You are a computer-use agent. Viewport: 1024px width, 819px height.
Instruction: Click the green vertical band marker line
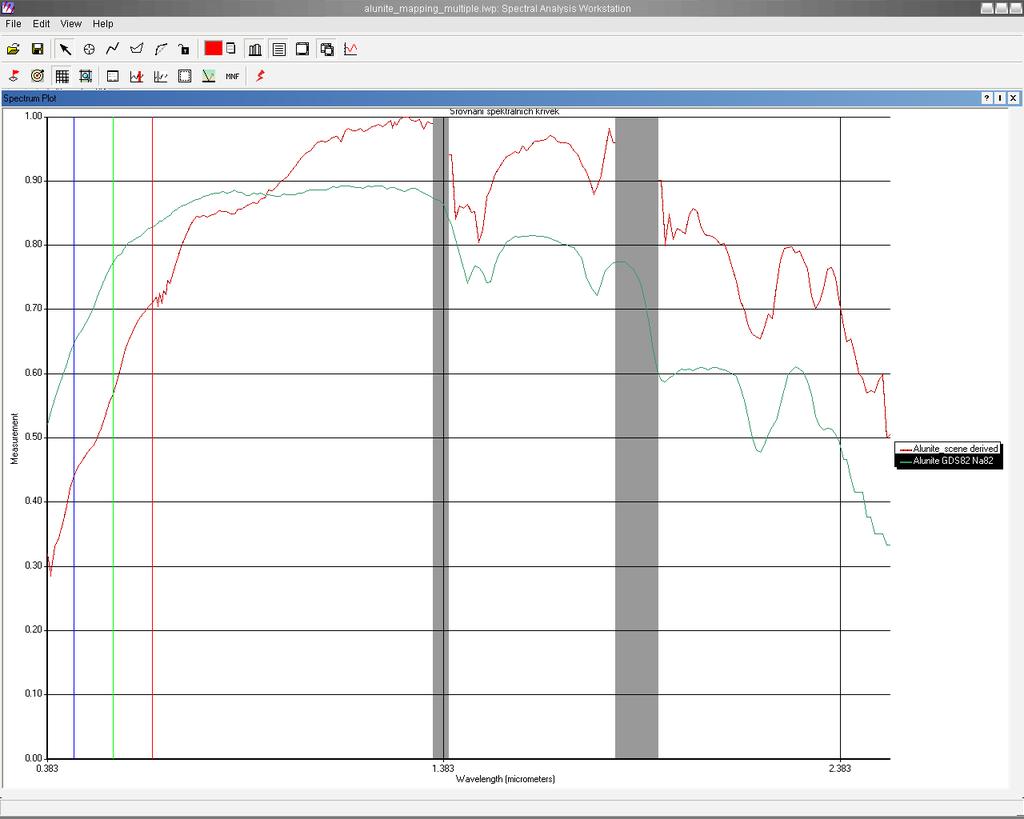[113, 438]
